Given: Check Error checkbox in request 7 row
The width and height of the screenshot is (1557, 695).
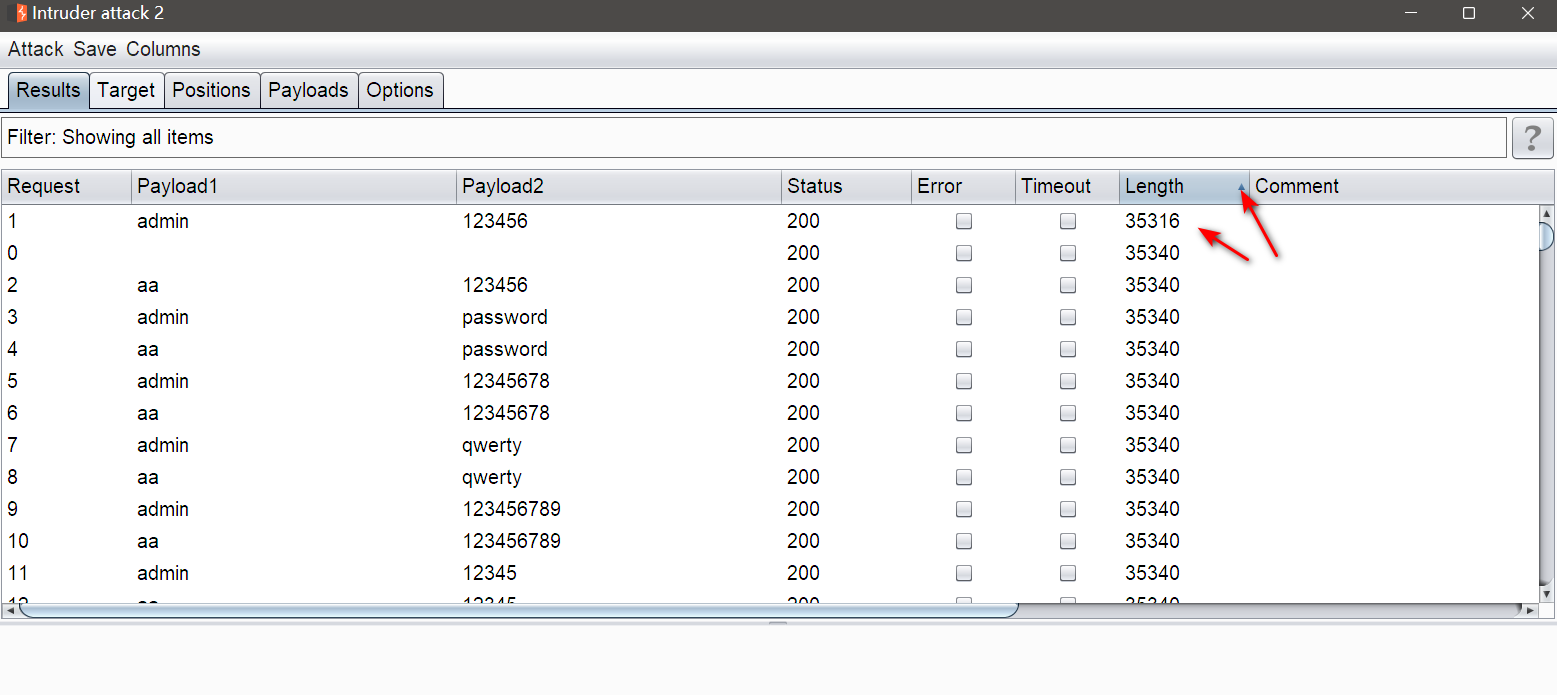Looking at the screenshot, I should (964, 446).
